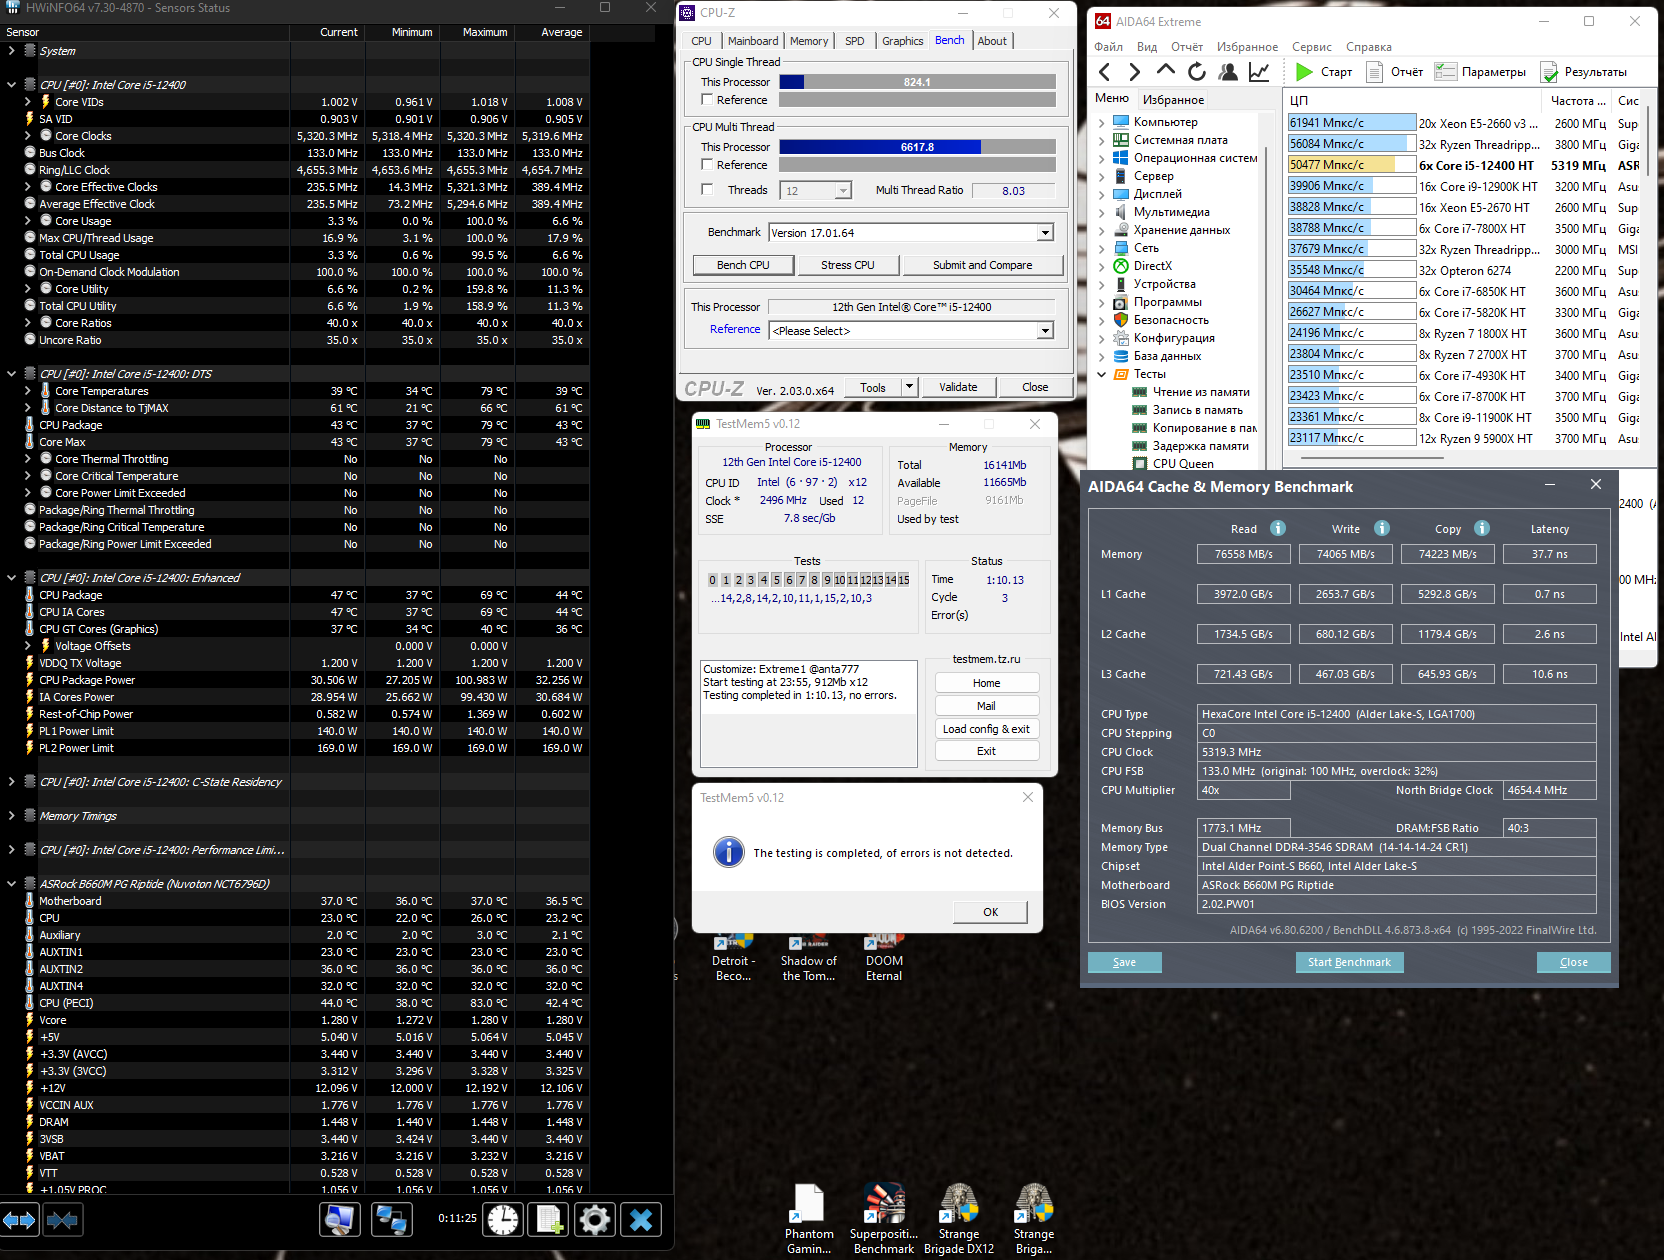Click OK in the TestMem5 completion dialog
The image size is (1664, 1260).
pyautogui.click(x=990, y=912)
